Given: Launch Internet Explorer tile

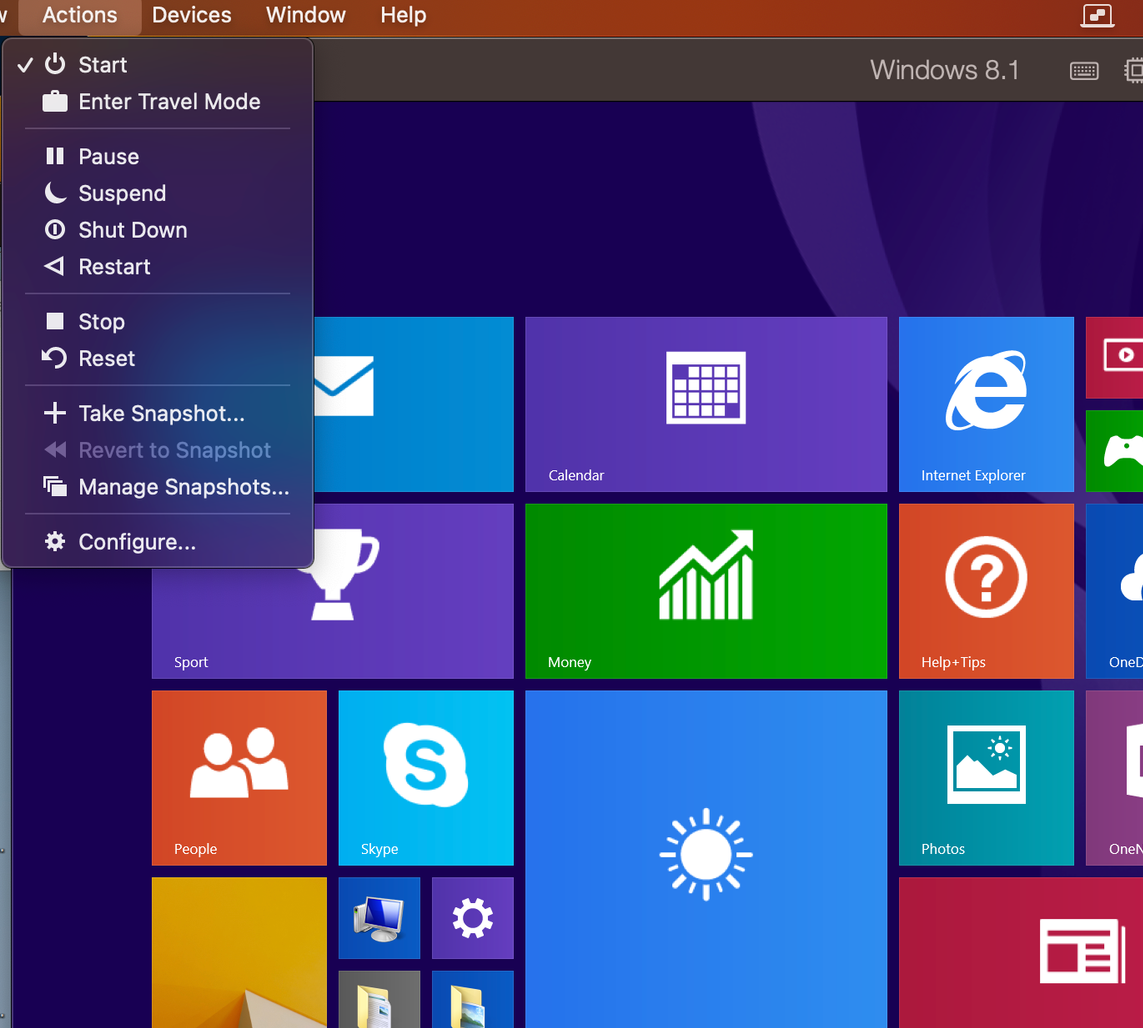Looking at the screenshot, I should point(986,404).
